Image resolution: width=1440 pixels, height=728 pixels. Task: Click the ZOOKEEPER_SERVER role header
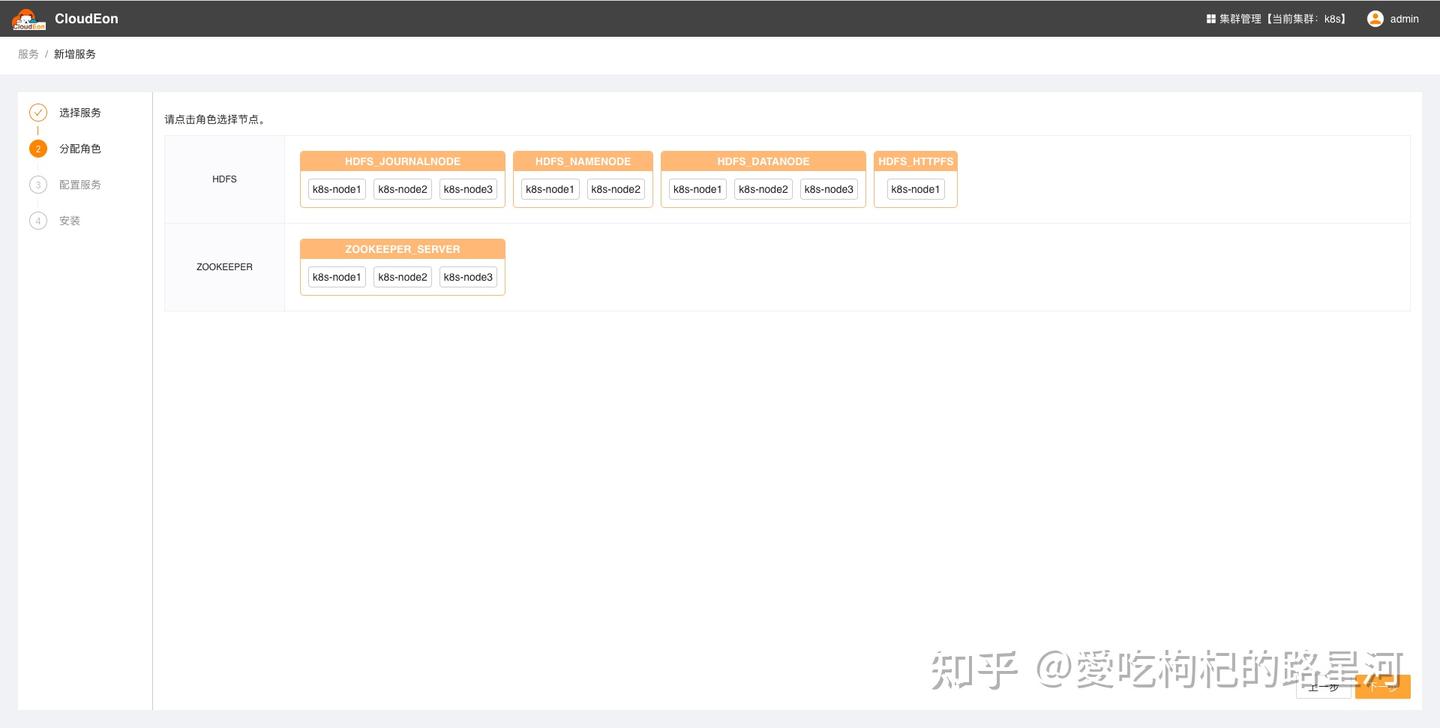[x=402, y=249]
